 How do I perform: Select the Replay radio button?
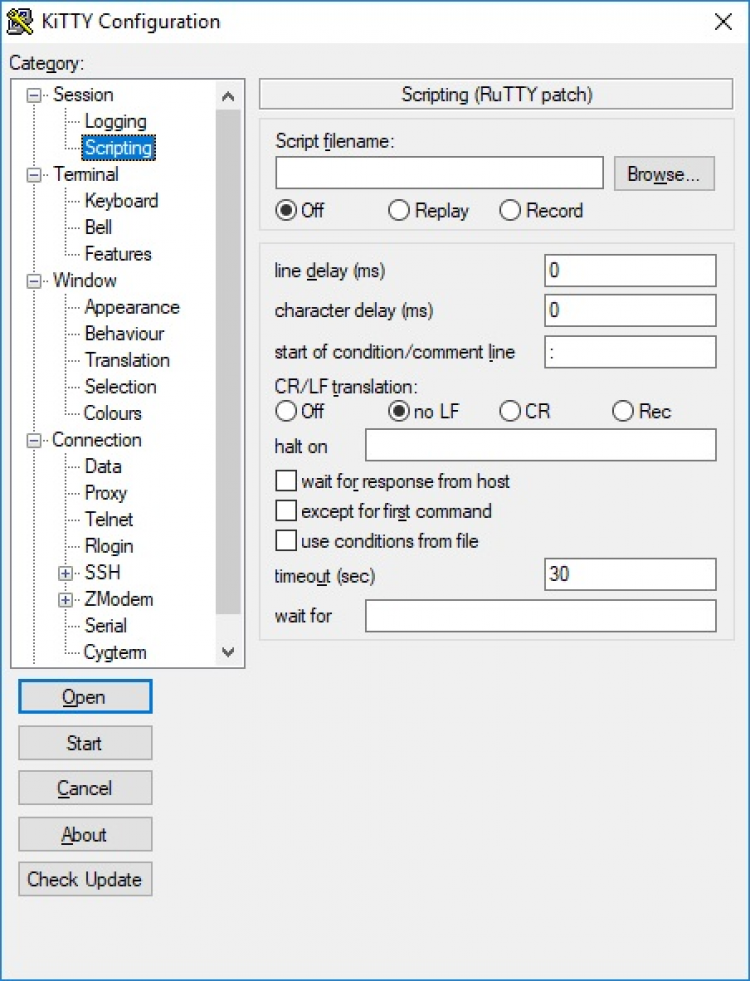click(x=399, y=211)
